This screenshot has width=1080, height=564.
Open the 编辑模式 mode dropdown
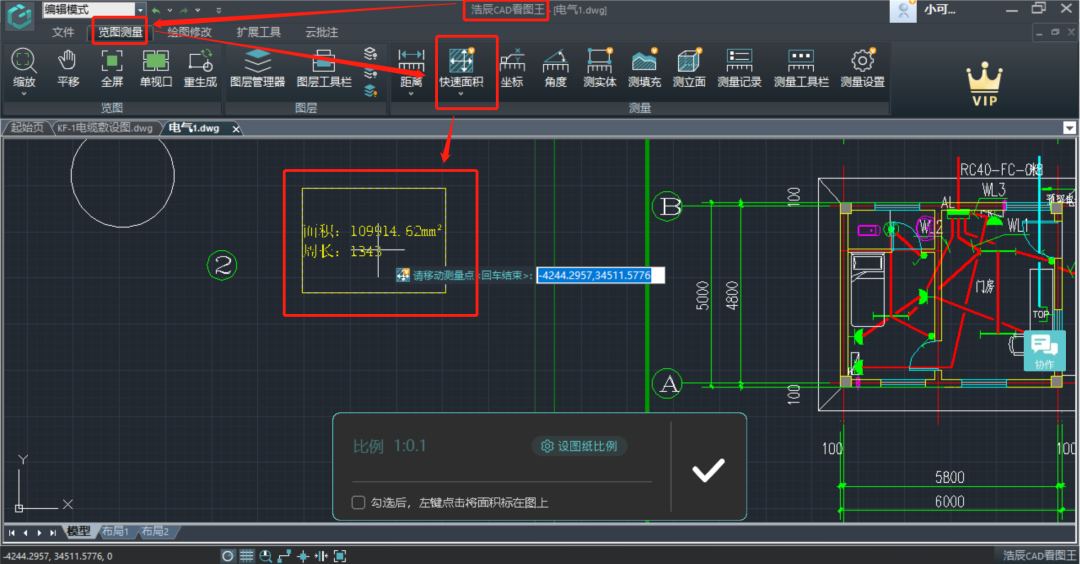tap(140, 9)
